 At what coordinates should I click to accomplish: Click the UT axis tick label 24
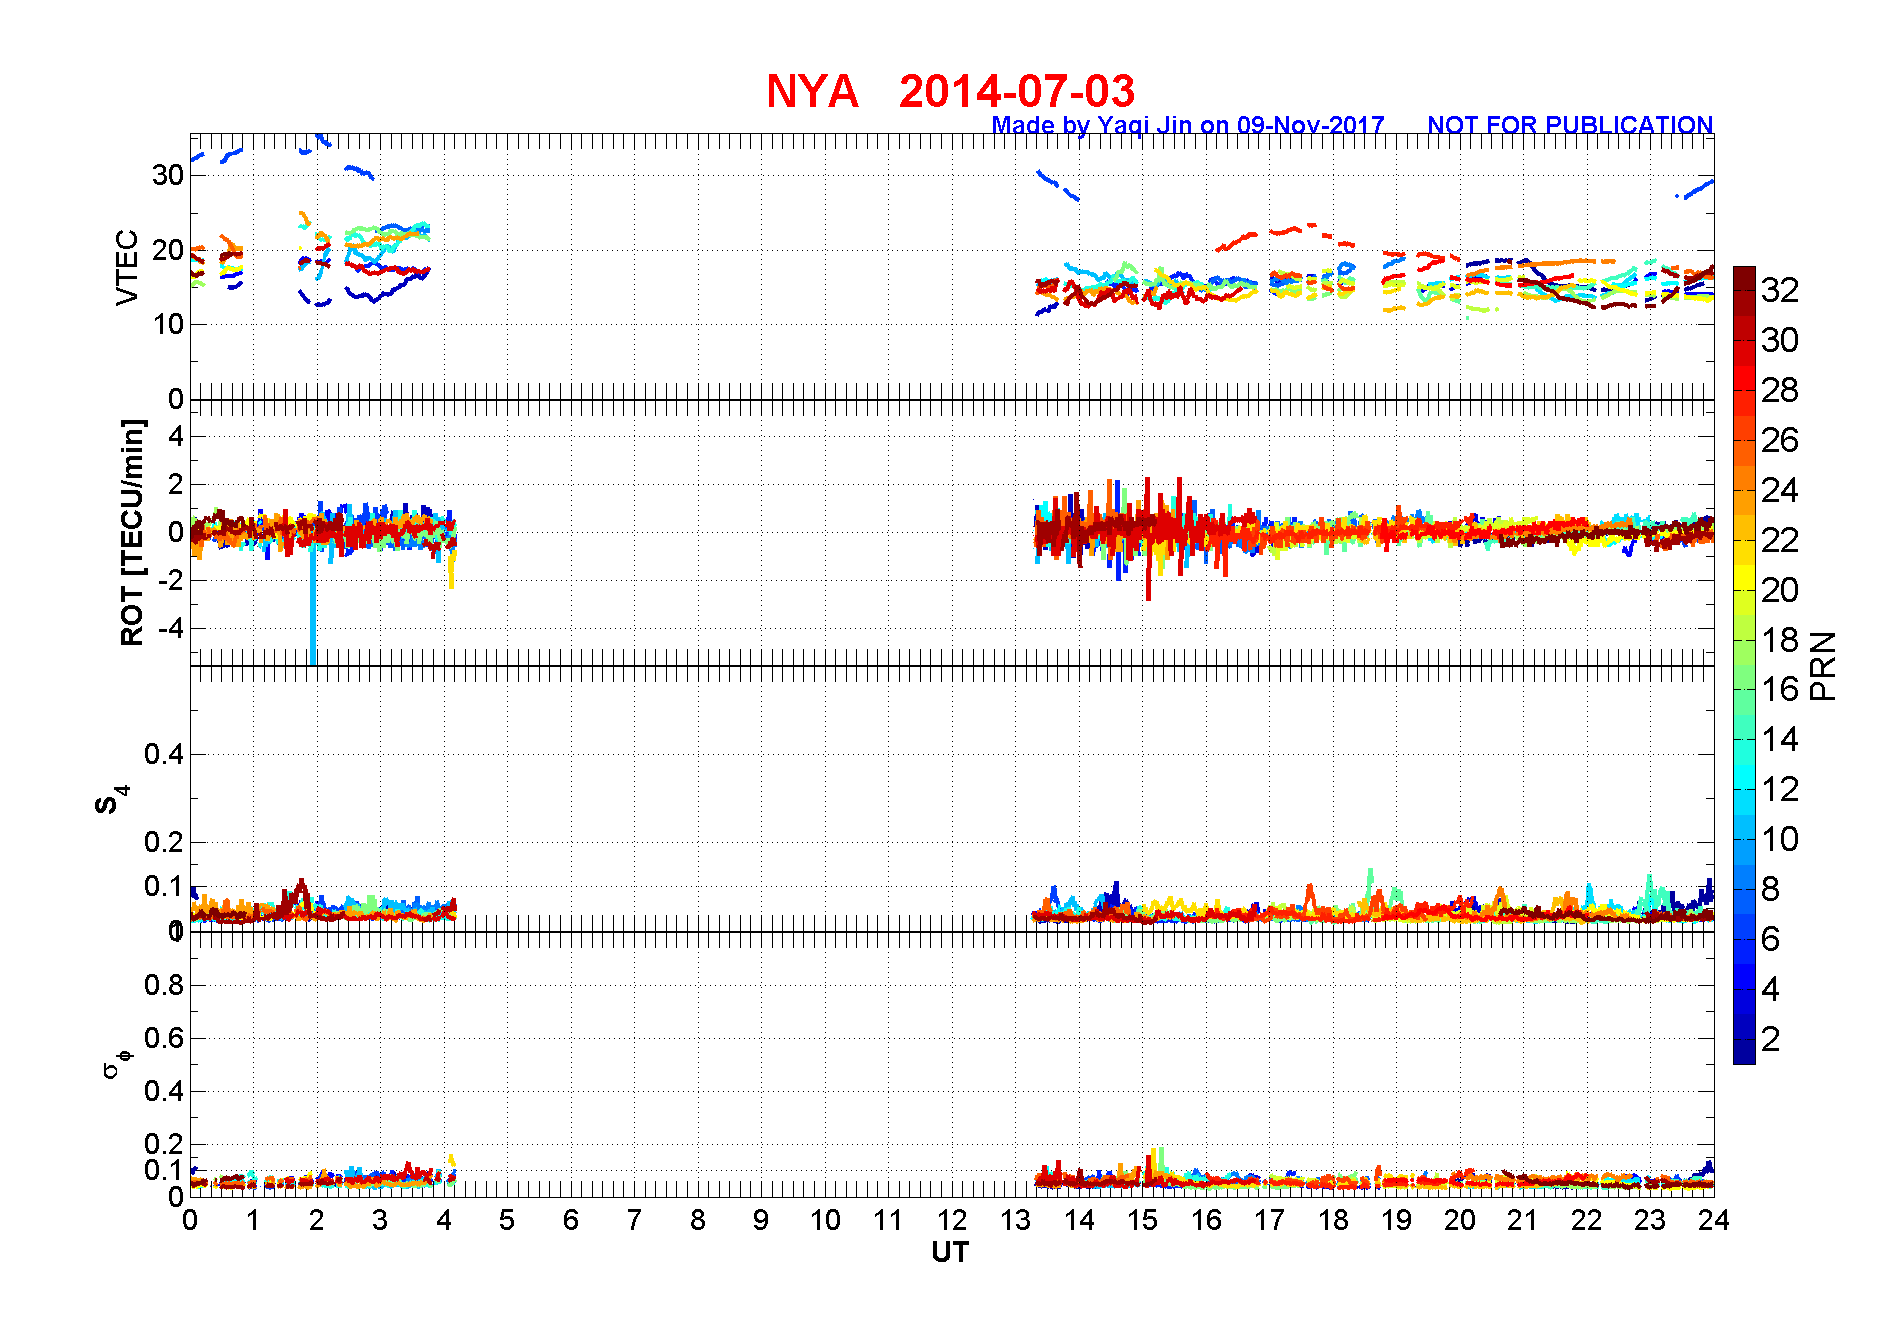(x=1714, y=1220)
